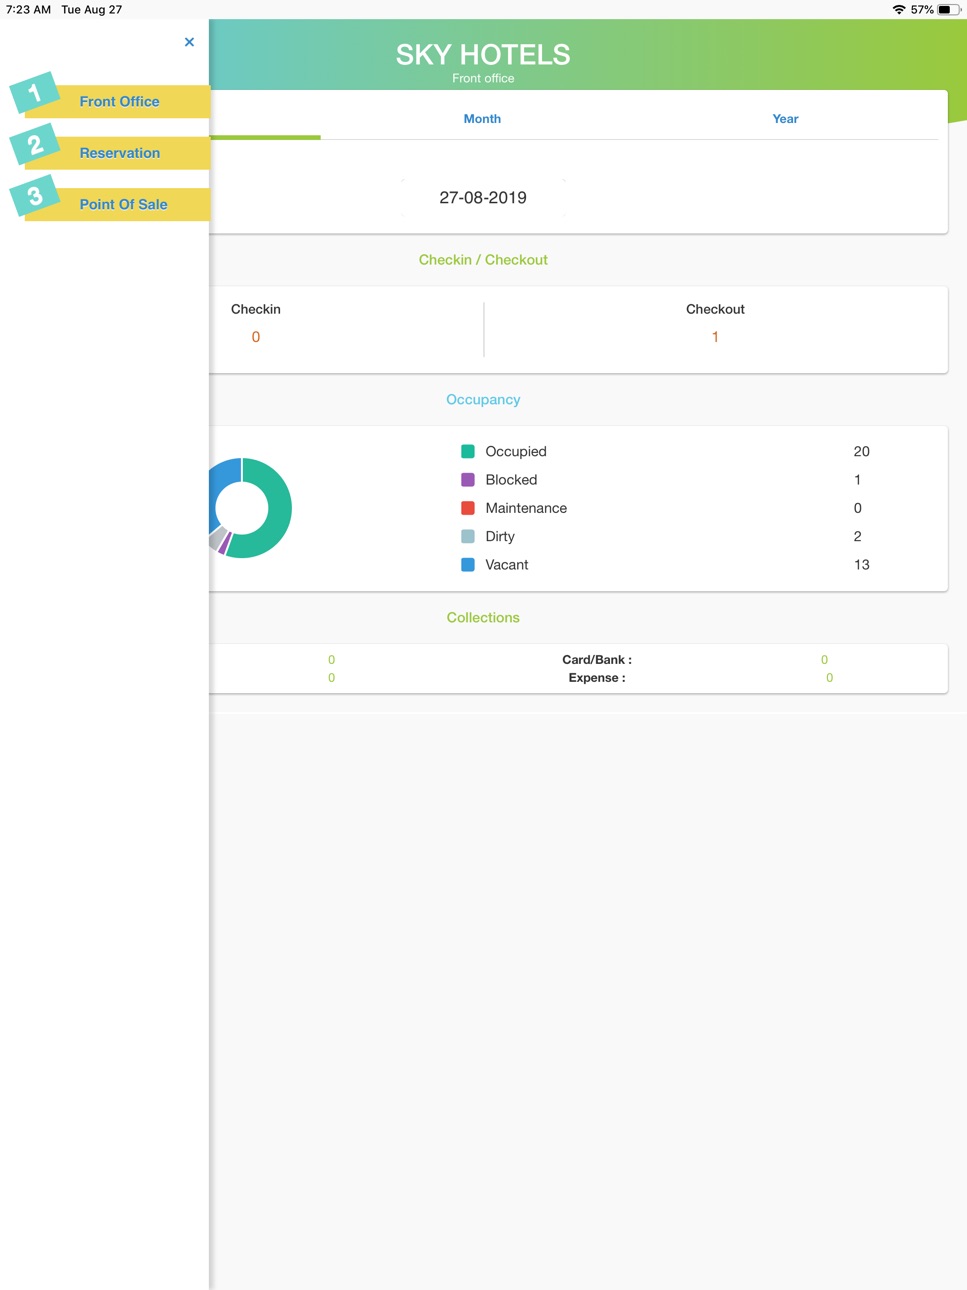Click the Vacant blue legend swatch

[x=467, y=565]
